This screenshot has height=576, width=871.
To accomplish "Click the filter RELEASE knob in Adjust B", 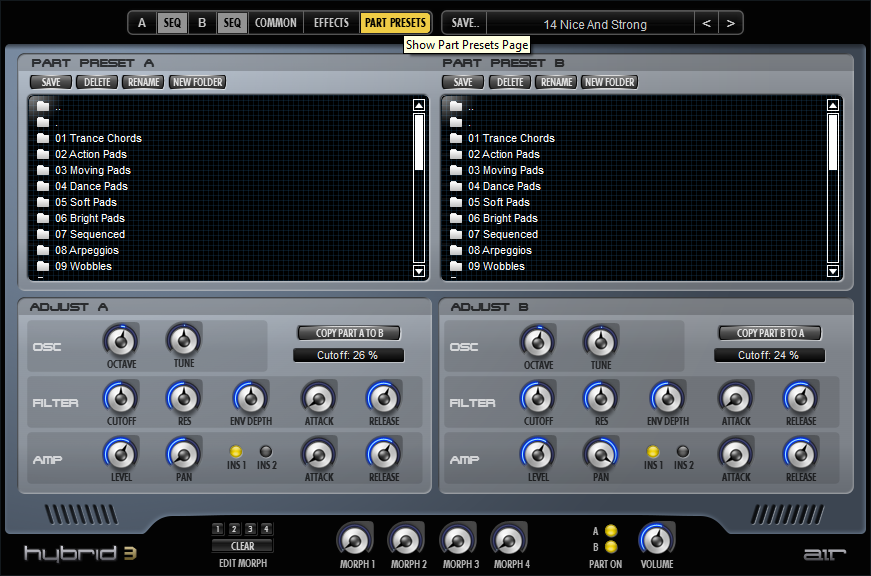I will [x=801, y=398].
